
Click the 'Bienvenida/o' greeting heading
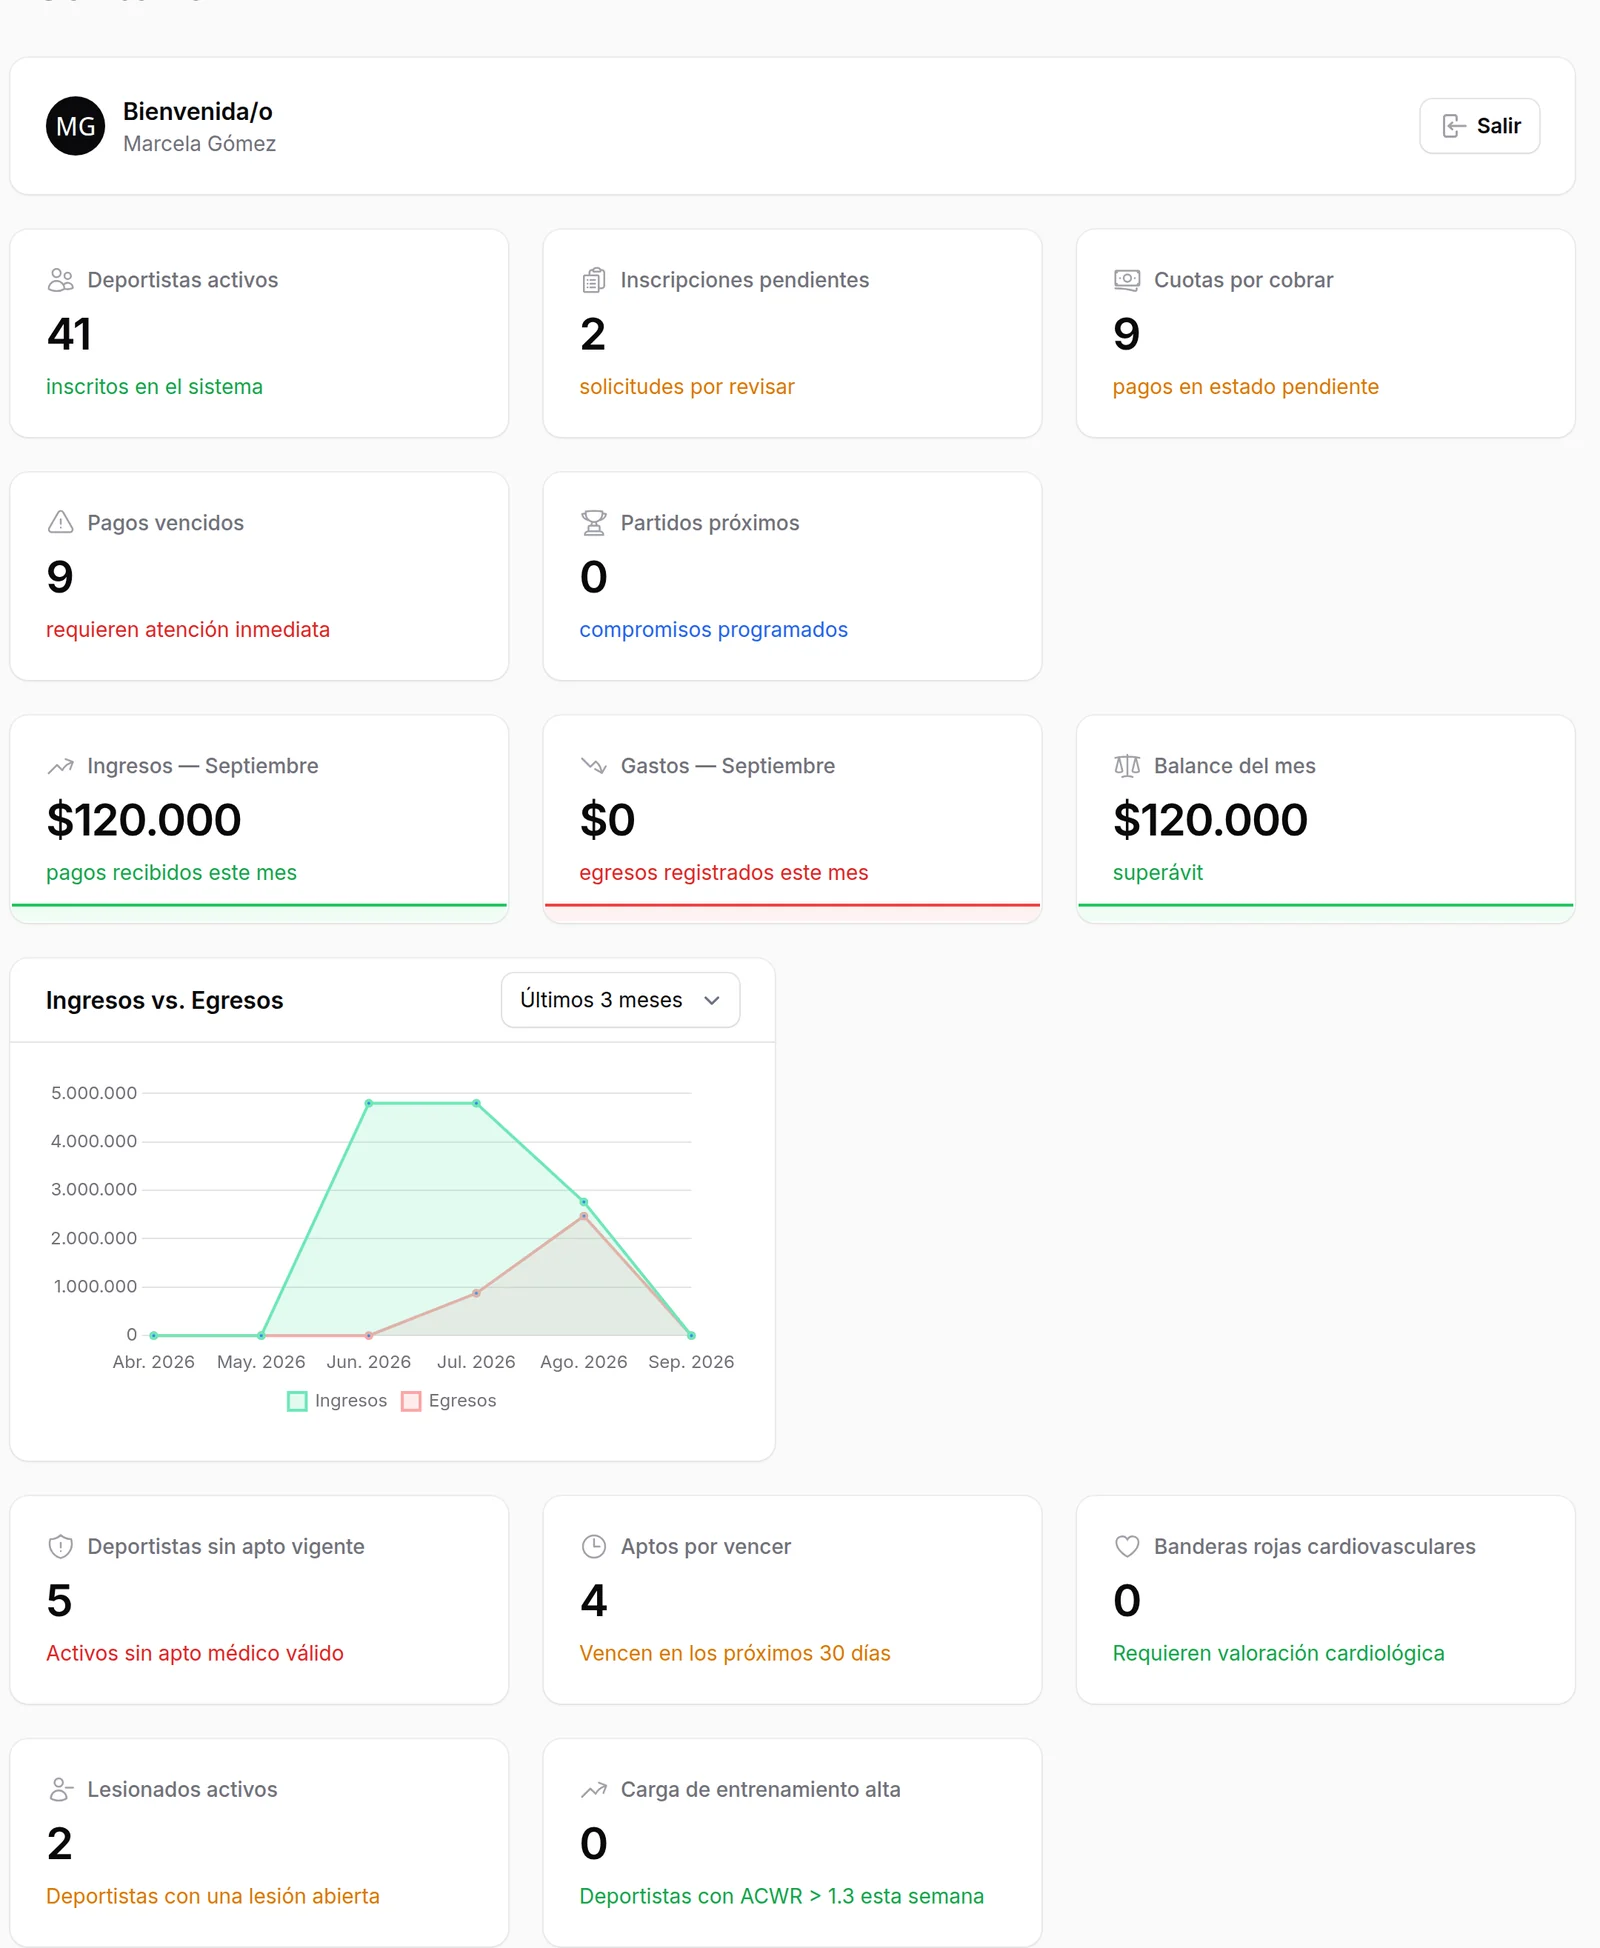(197, 112)
